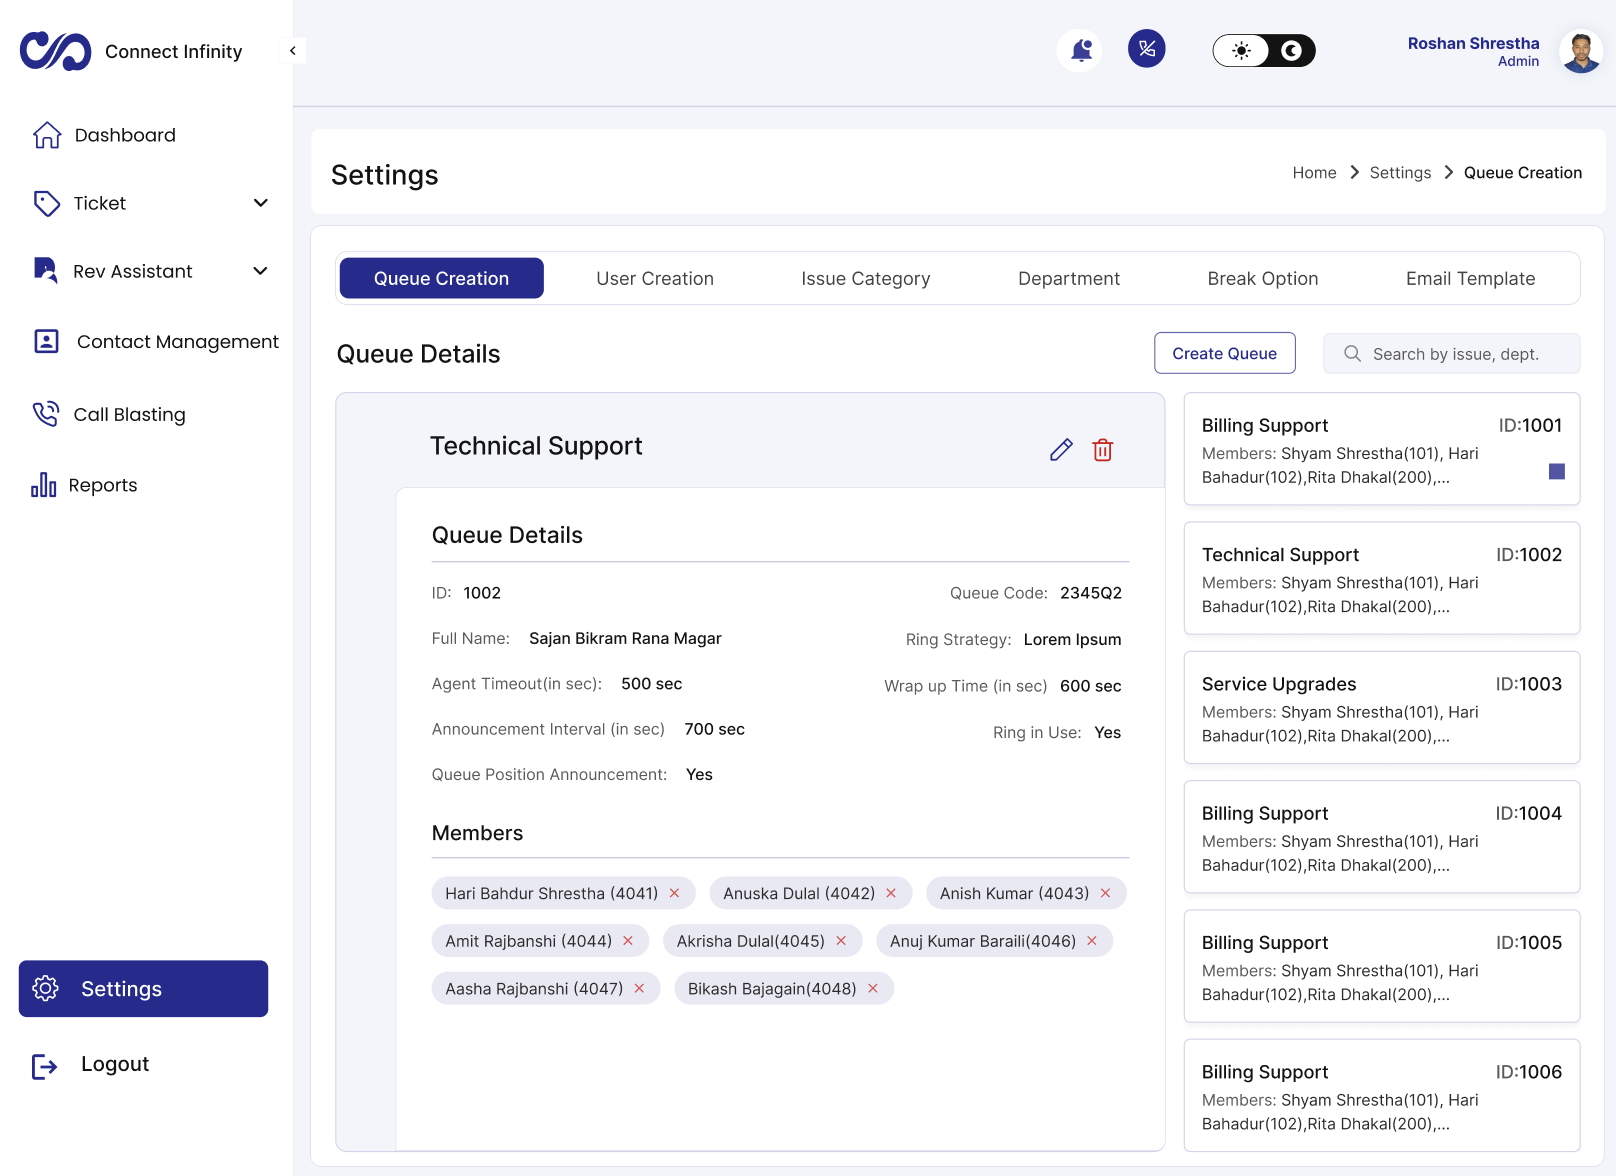Remove member Anish Kumar (4043)
The image size is (1616, 1176).
1105,893
